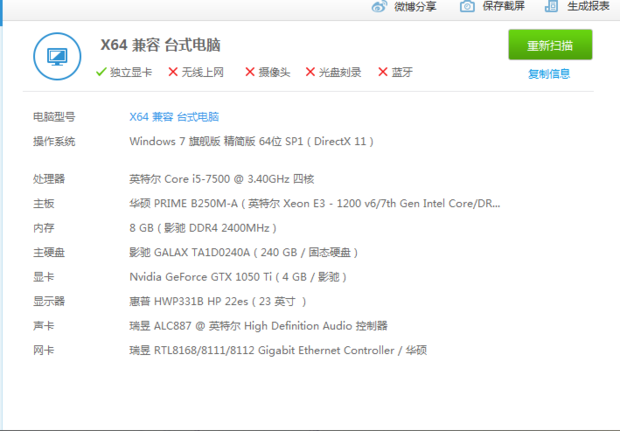
Task: Select the Windows 7 旗舰版 system value
Action: pyautogui.click(x=251, y=142)
